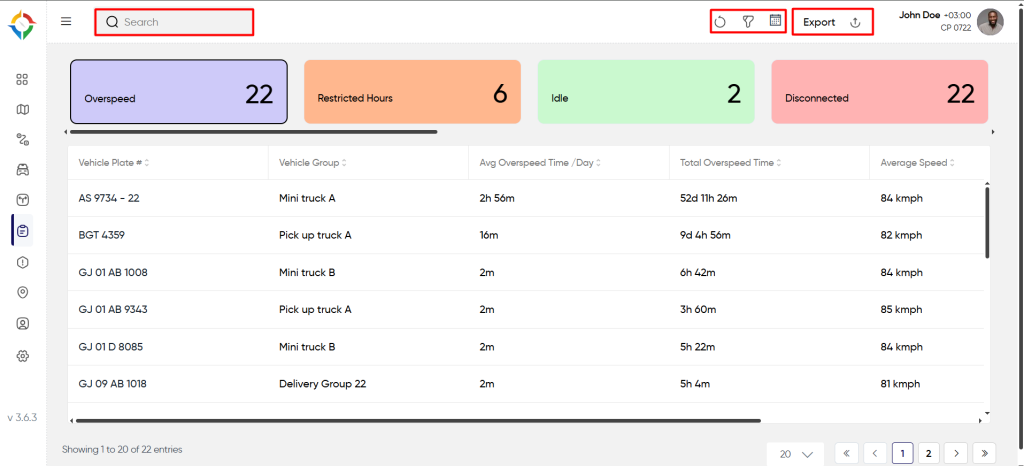Viewport: 1024px width, 466px height.
Task: Click the table scroll up arrow
Action: (987, 183)
